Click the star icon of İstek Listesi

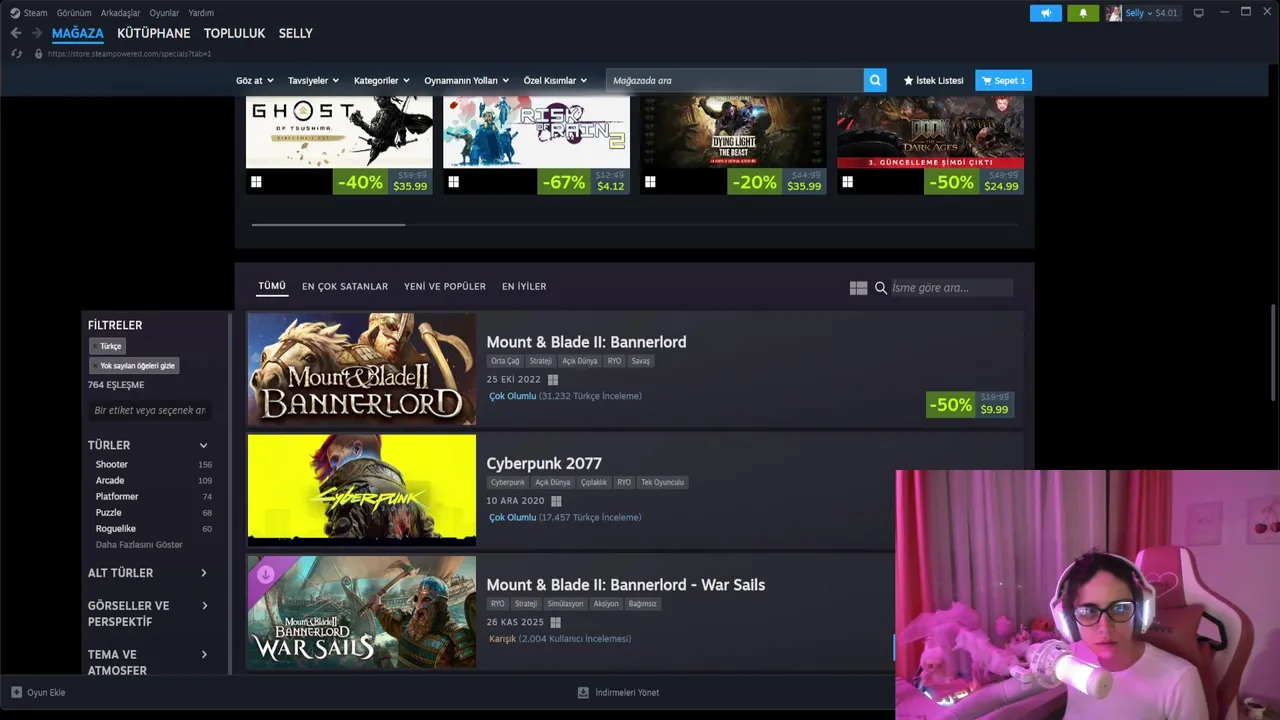pos(909,80)
